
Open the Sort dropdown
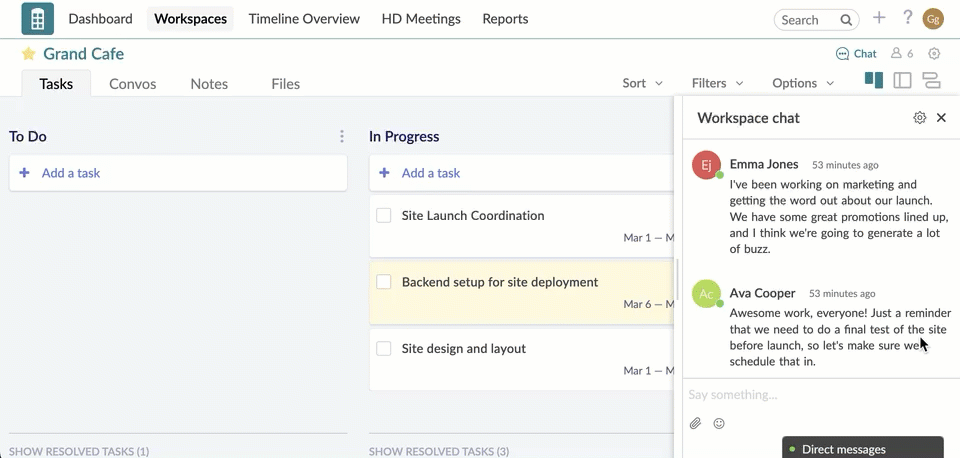(x=642, y=83)
